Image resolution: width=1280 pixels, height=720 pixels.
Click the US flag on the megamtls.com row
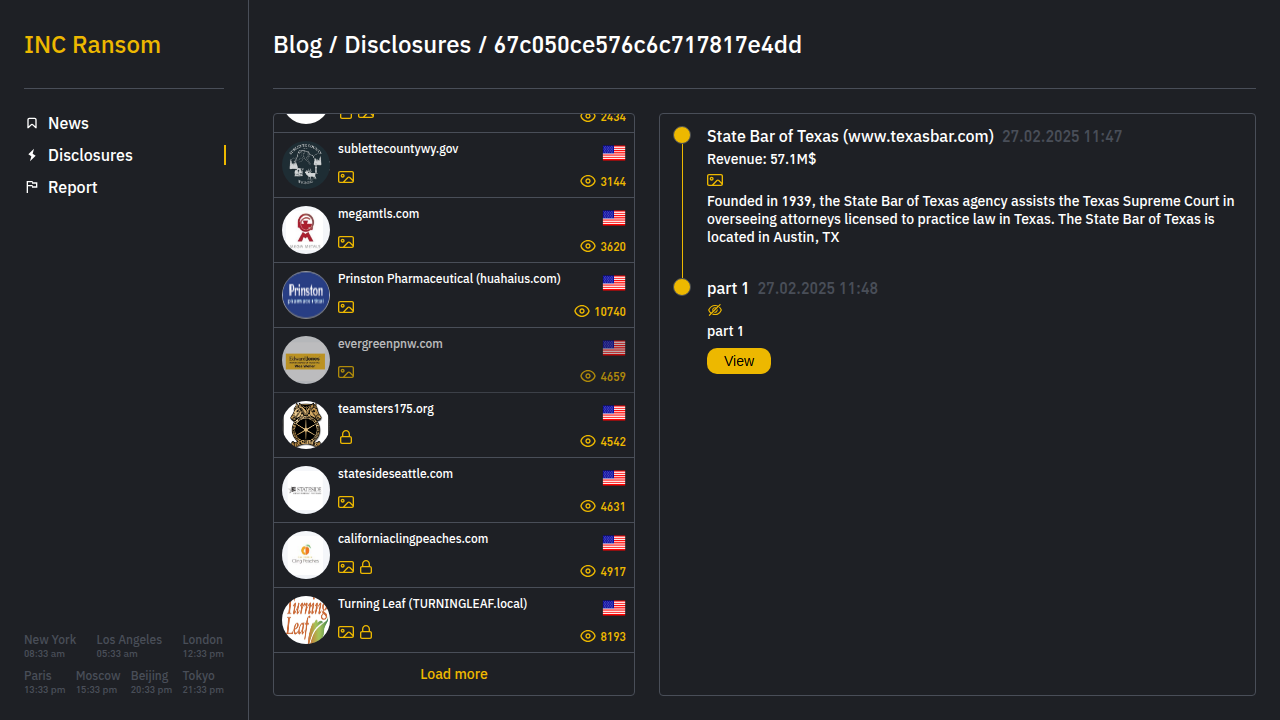pos(614,218)
